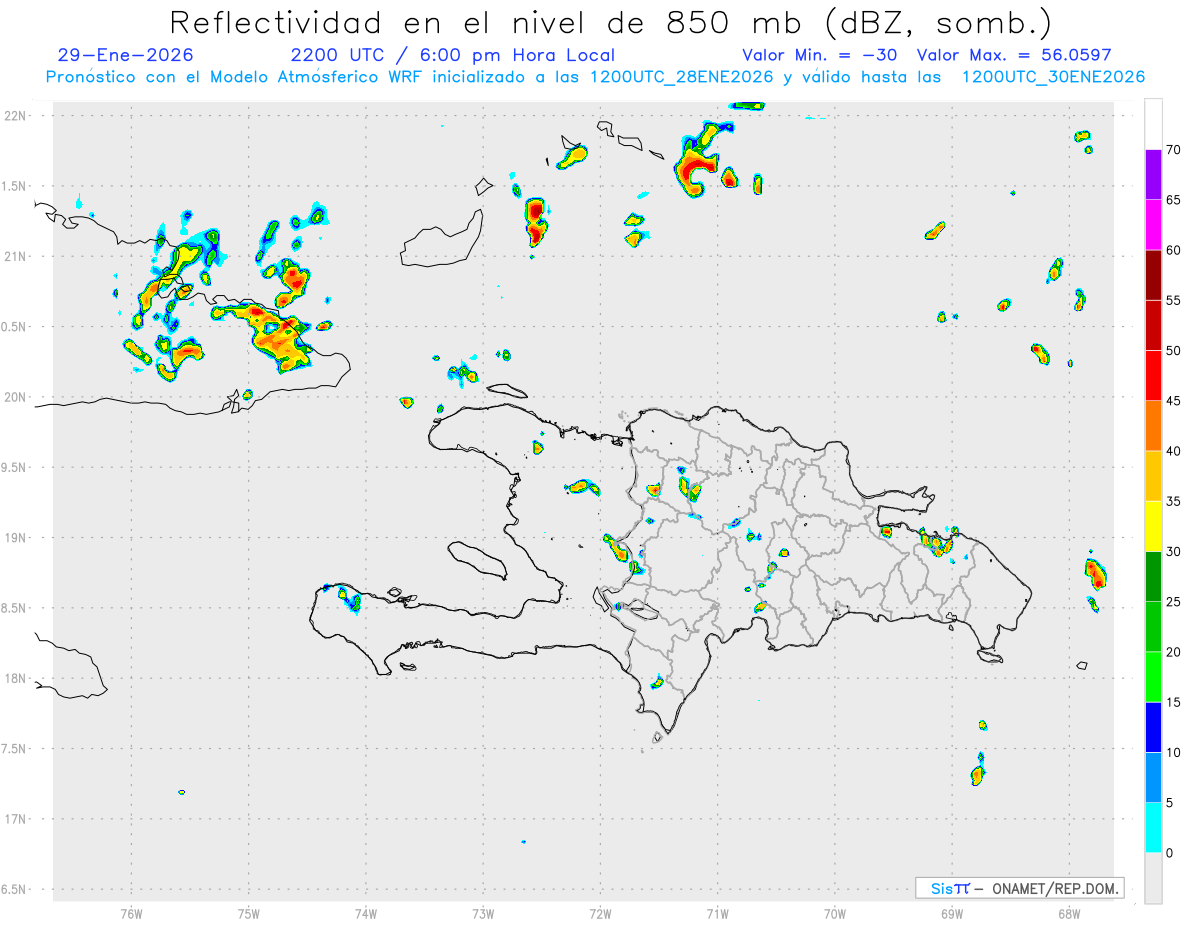Click the purple 65–70 dBZ colorbar segment
Image resolution: width=1200 pixels, height=927 pixels.
(x=1153, y=175)
